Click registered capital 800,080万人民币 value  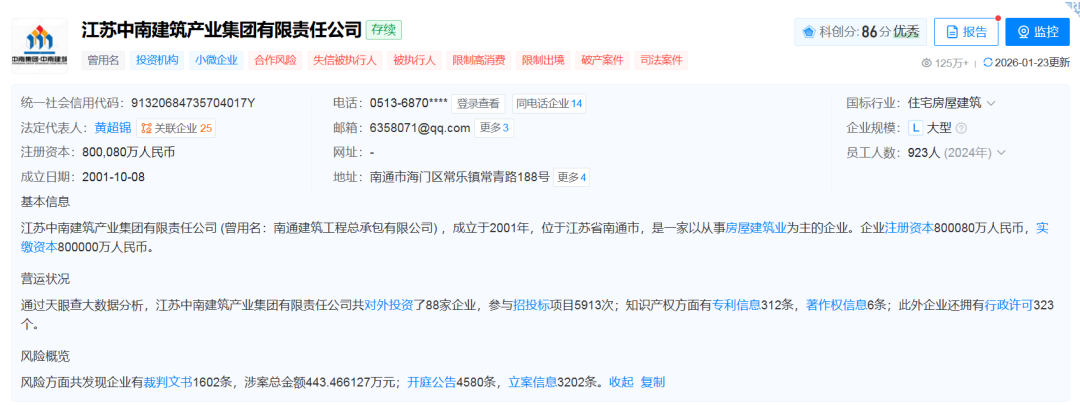coord(128,152)
